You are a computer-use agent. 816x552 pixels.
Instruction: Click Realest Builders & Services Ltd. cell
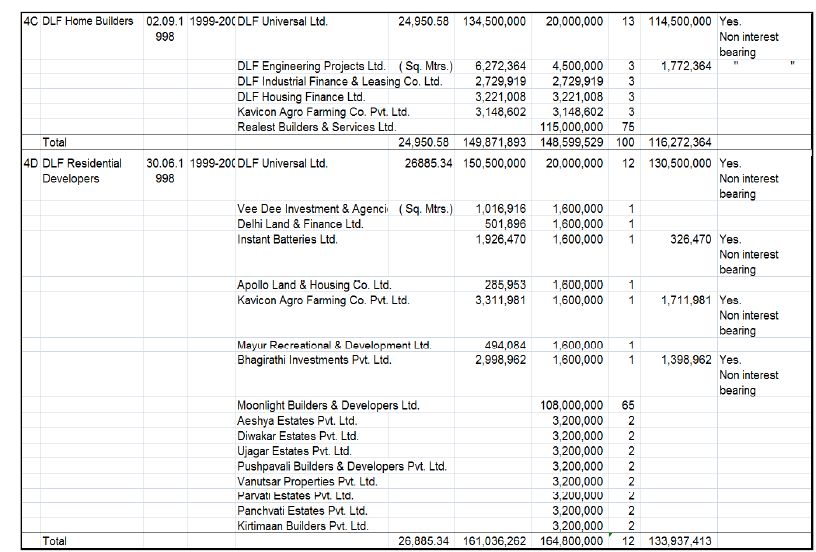(x=316, y=127)
